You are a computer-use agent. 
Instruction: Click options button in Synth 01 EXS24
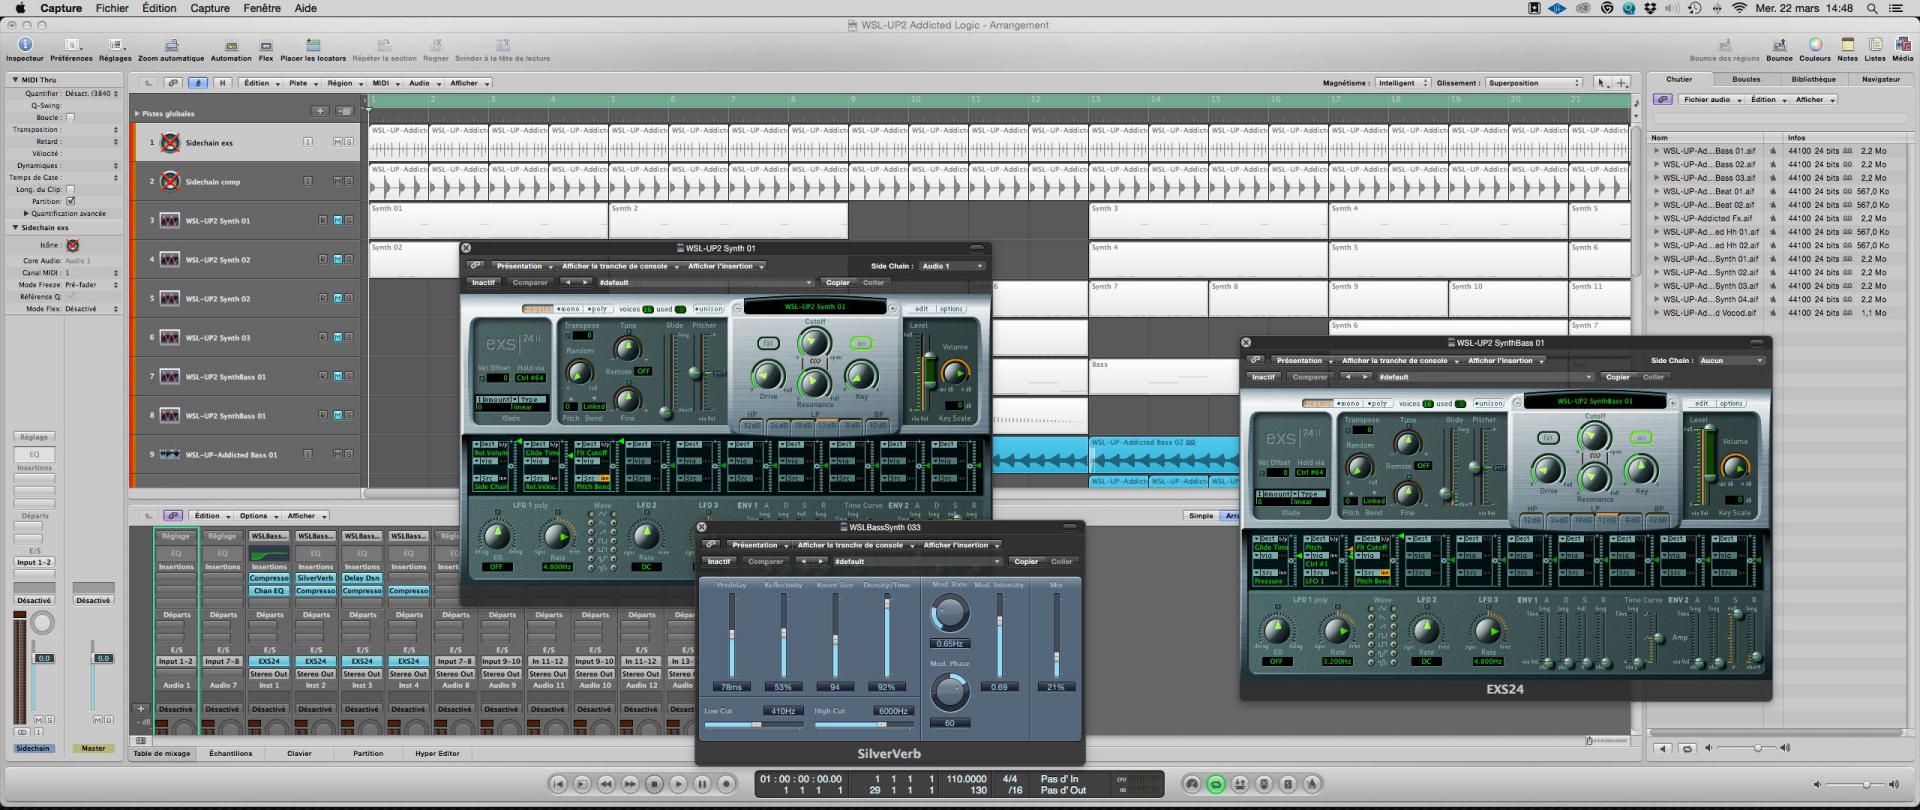click(x=951, y=309)
